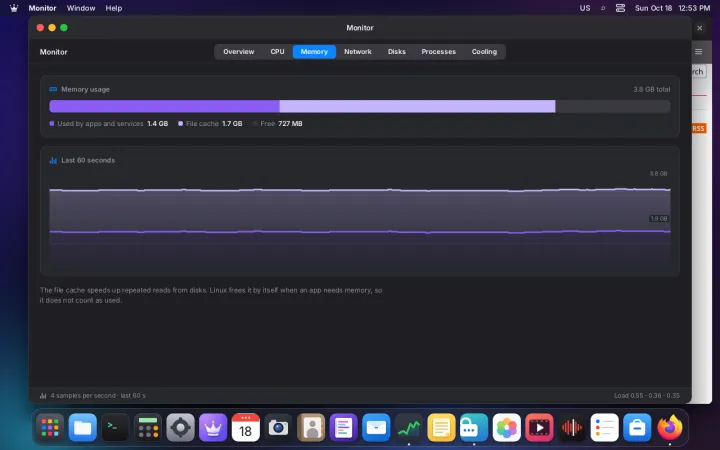The height and width of the screenshot is (450, 720).
Task: Show the Processes tab
Action: point(439,51)
